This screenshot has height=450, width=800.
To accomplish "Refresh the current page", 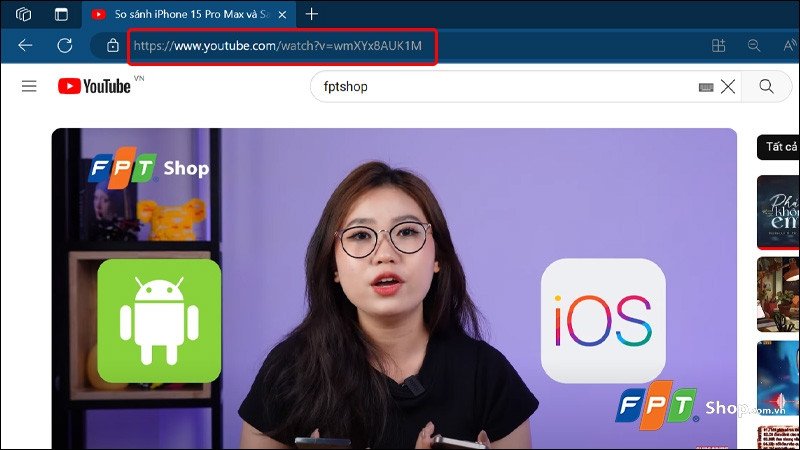I will click(65, 45).
